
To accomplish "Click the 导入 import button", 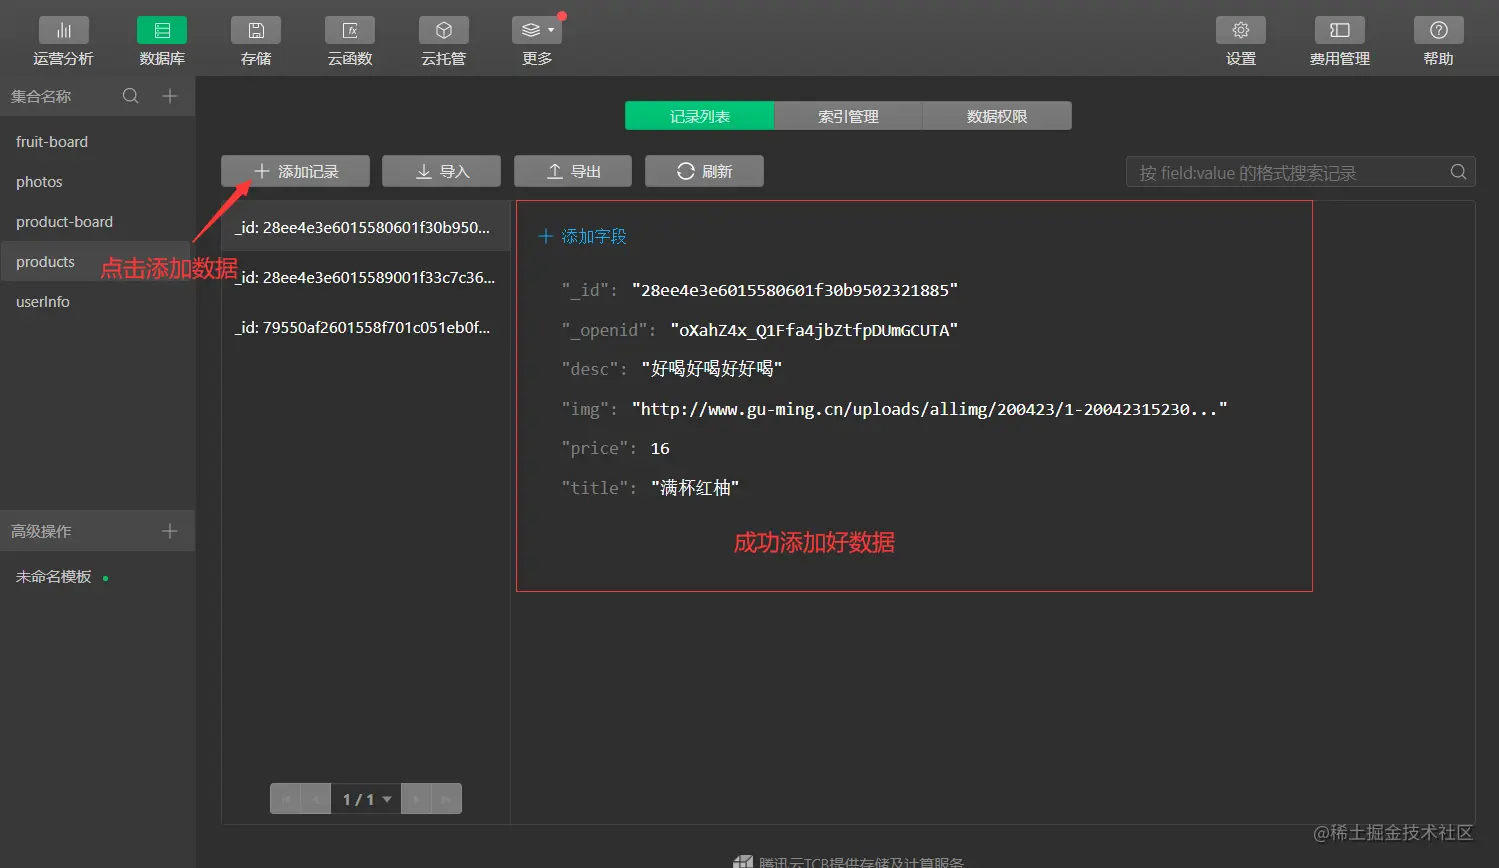I will pyautogui.click(x=441, y=171).
